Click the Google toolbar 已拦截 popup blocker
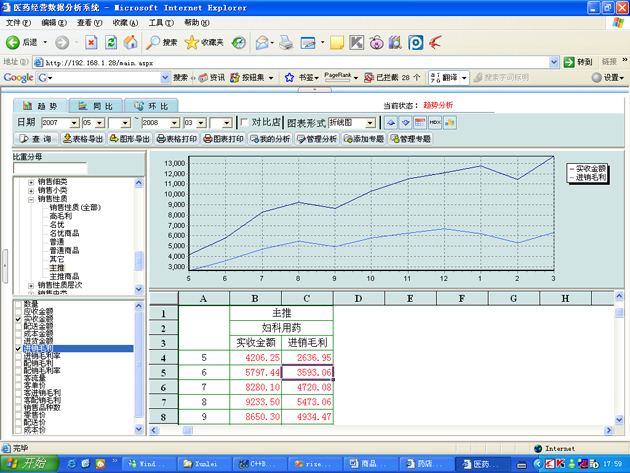The height and width of the screenshot is (473, 630). click(x=392, y=78)
